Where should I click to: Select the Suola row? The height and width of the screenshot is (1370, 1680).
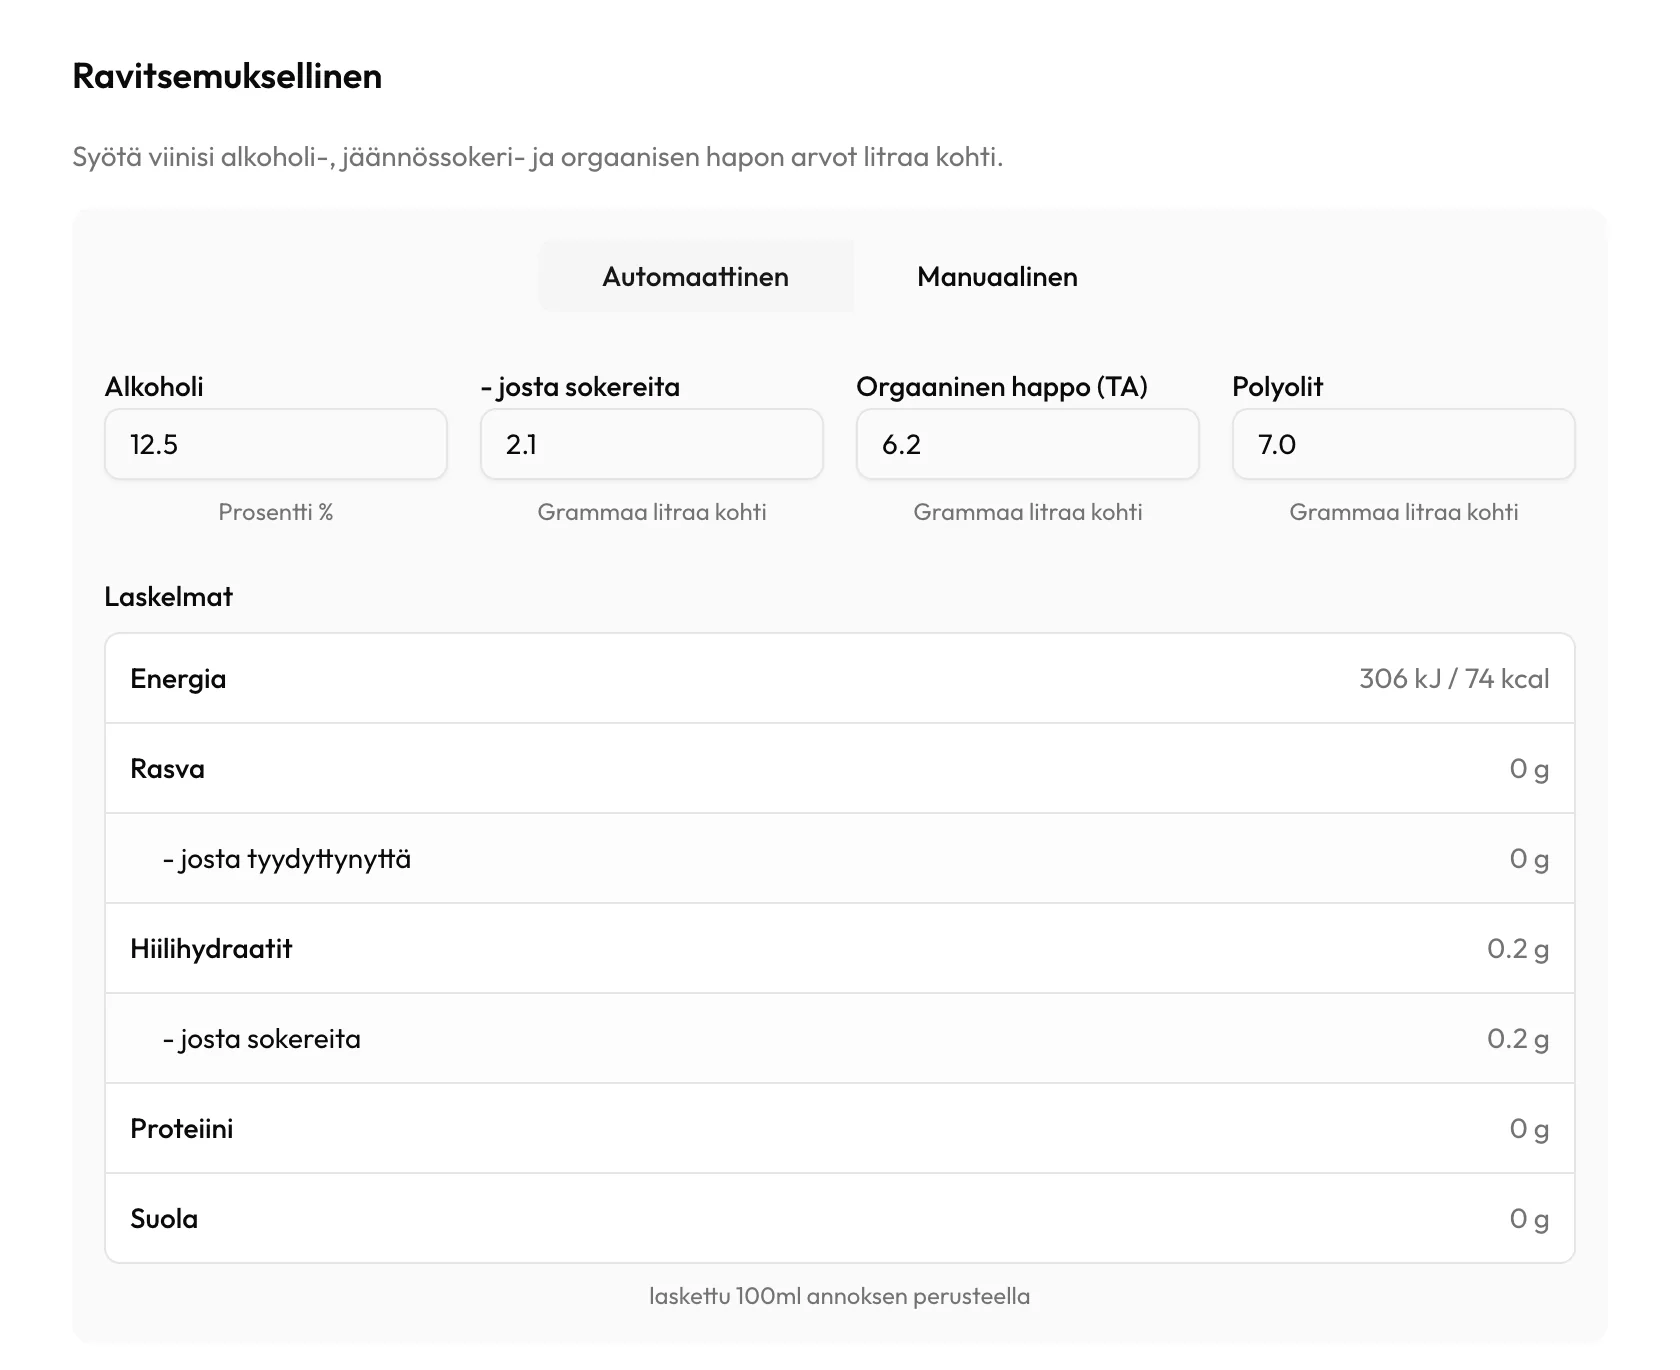[840, 1218]
